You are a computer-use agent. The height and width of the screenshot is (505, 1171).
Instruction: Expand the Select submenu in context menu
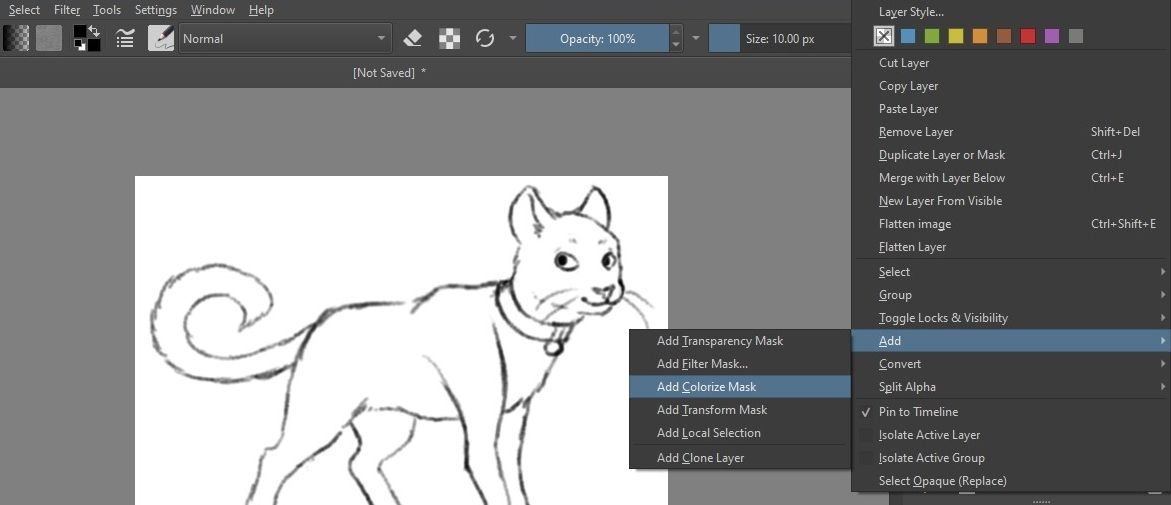point(1010,272)
